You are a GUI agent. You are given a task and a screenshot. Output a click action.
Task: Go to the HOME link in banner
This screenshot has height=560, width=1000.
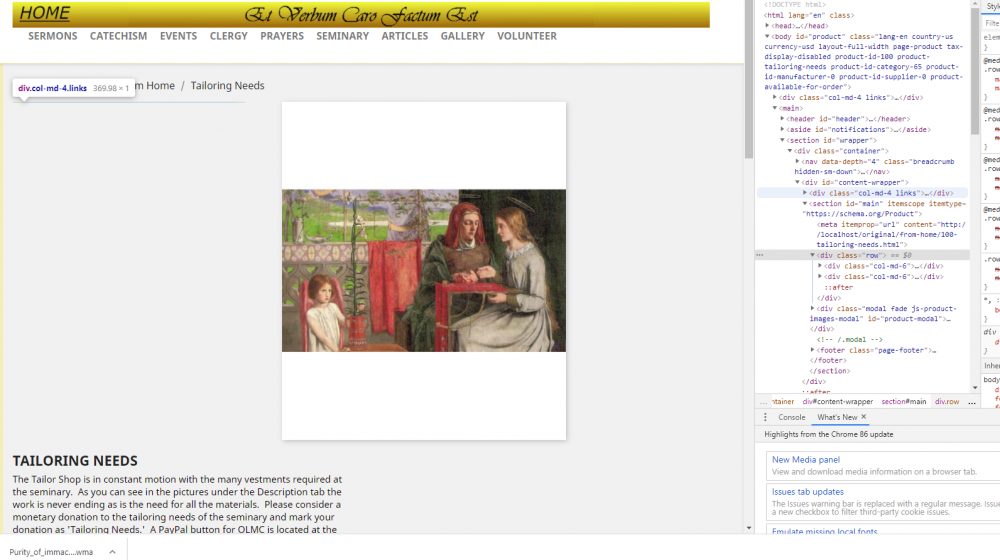[45, 13]
